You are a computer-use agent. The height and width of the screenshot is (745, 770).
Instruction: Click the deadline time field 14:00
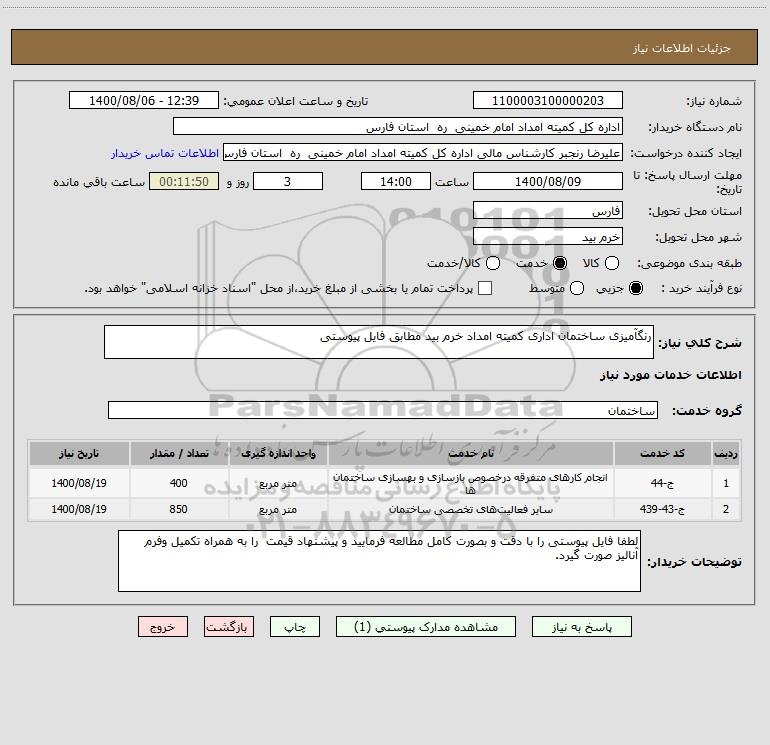396,181
